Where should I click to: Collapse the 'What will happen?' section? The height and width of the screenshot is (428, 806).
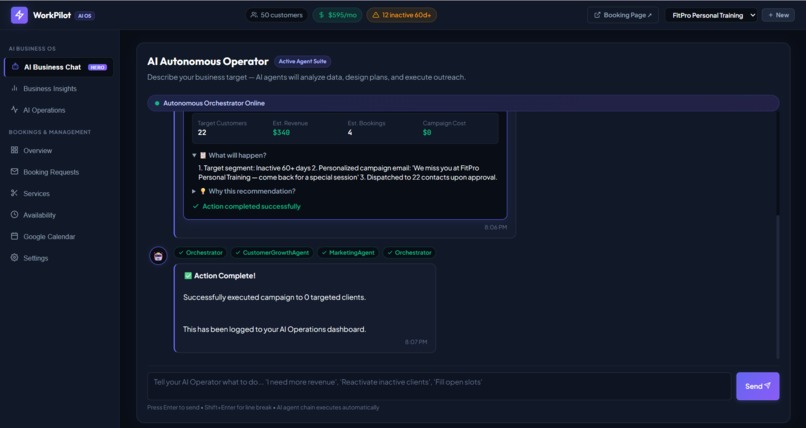229,155
